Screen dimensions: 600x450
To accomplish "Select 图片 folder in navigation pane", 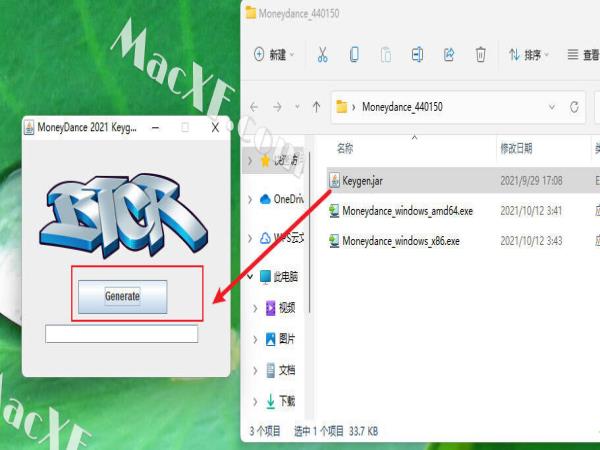I will click(280, 339).
